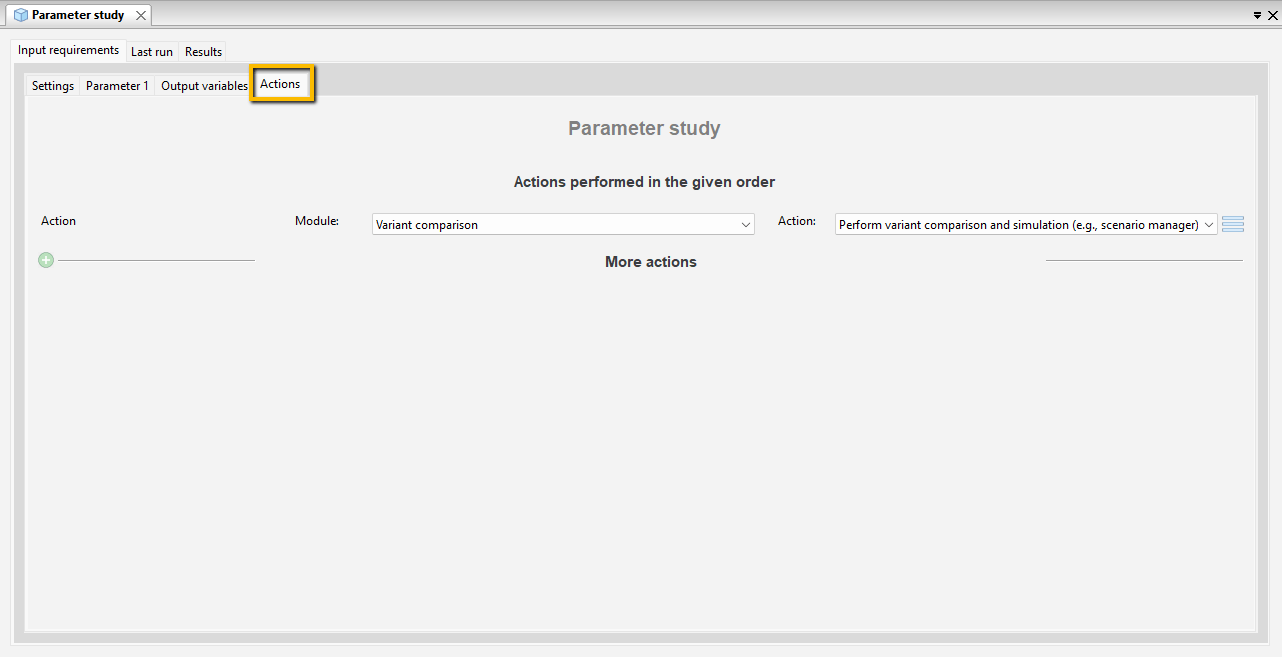
Task: Open the Parameter 1 sub-tab
Action: [117, 86]
